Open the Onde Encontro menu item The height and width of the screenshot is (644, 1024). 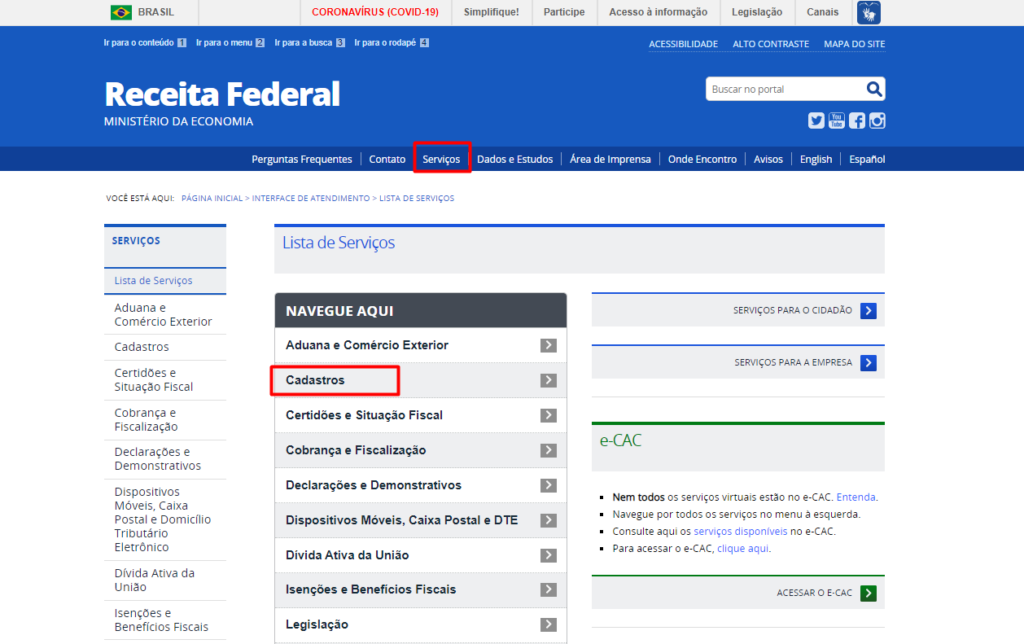tap(702, 159)
